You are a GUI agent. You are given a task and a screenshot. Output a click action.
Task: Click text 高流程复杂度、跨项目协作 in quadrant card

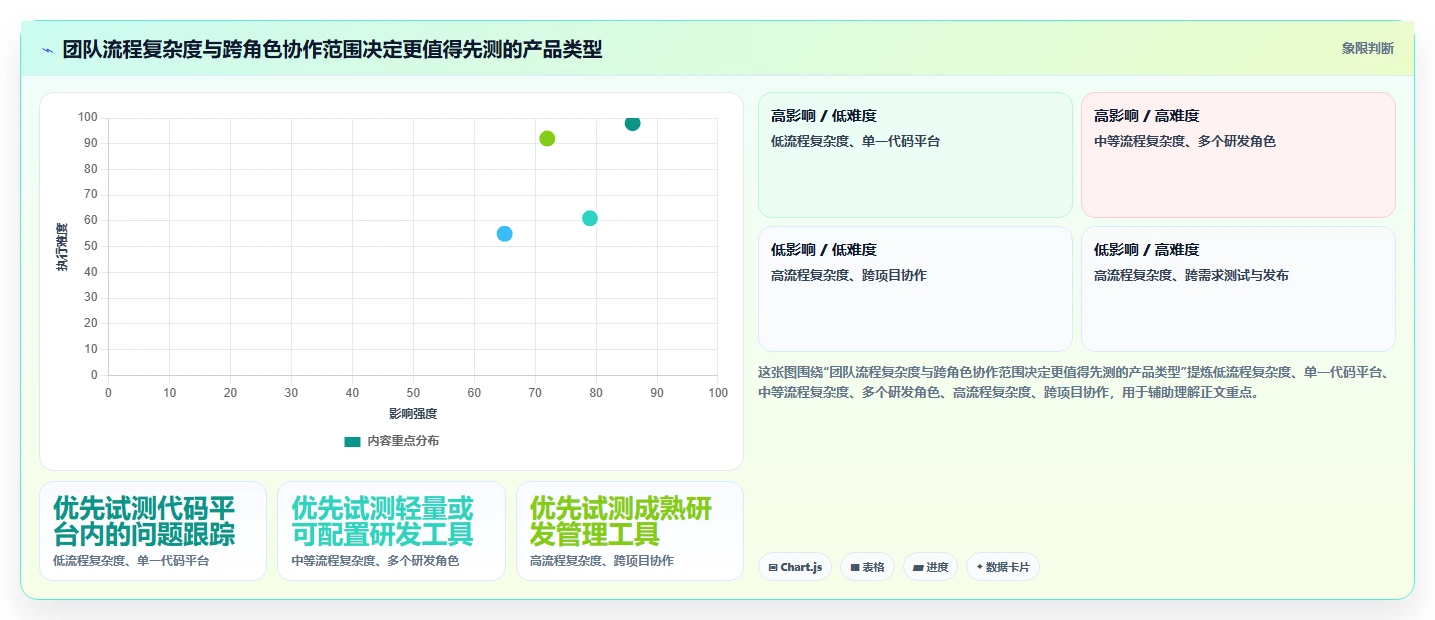pos(848,276)
